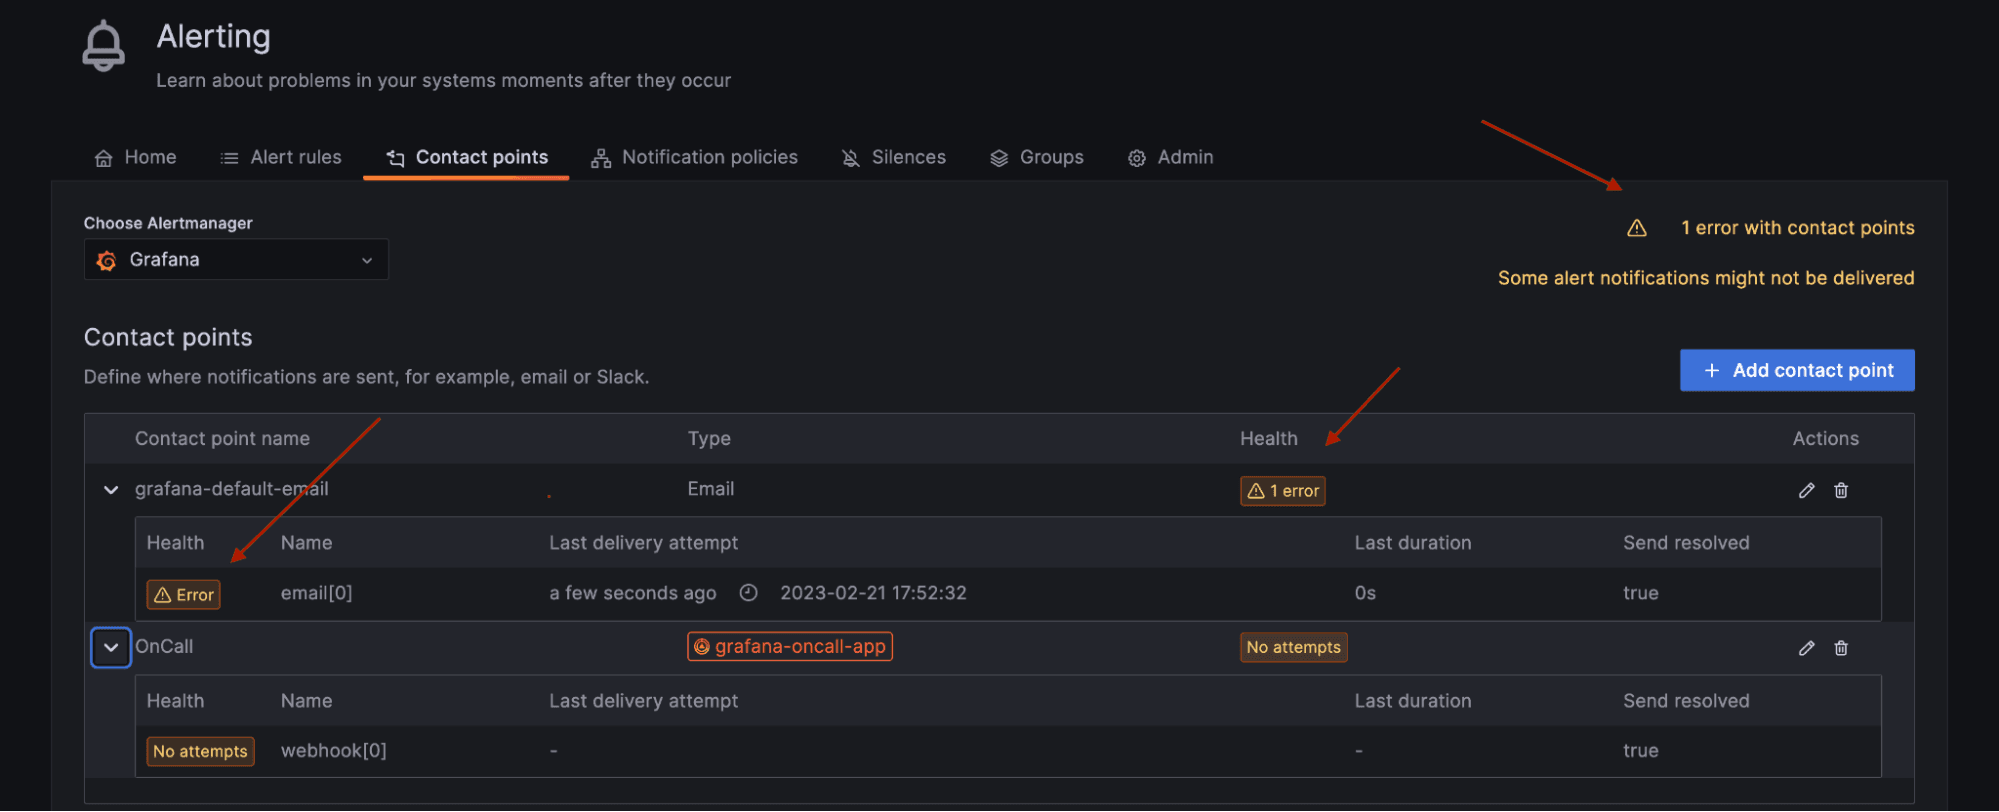This screenshot has height=812, width=1999.
Task: Click the Groups layers icon
Action: 999,158
